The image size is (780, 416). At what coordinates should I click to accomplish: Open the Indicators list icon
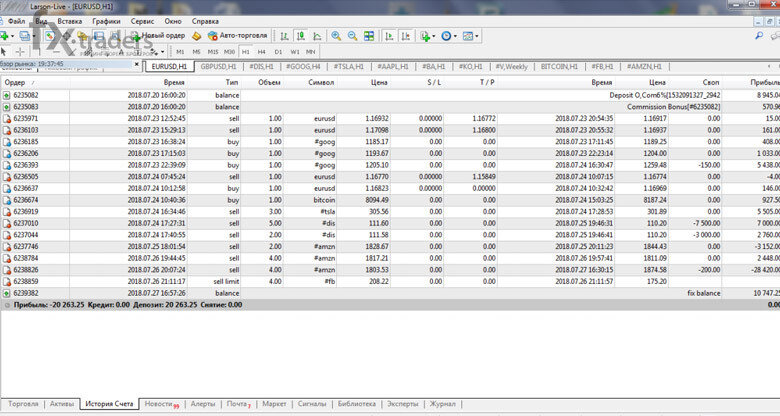coord(425,36)
